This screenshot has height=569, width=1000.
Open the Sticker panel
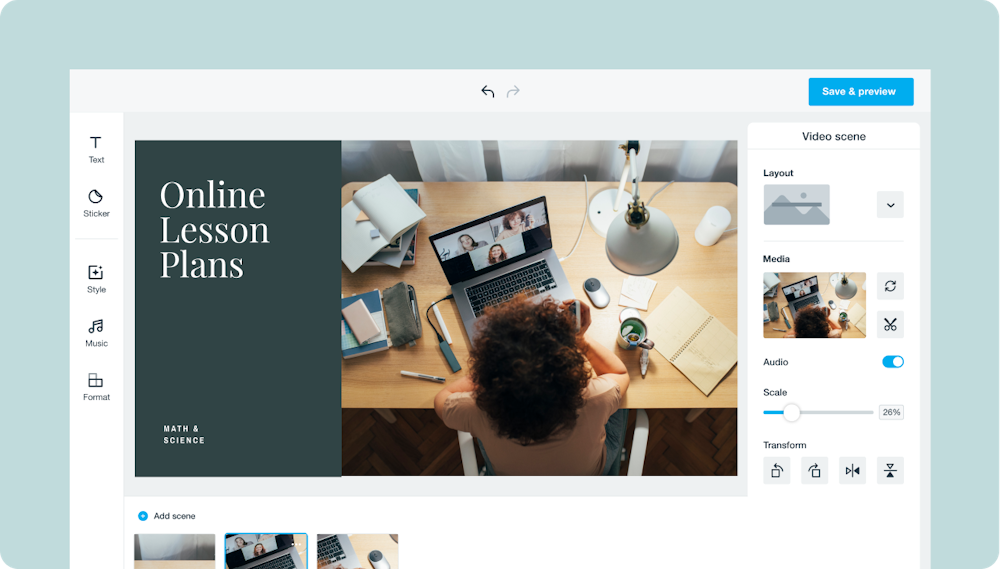[x=96, y=203]
